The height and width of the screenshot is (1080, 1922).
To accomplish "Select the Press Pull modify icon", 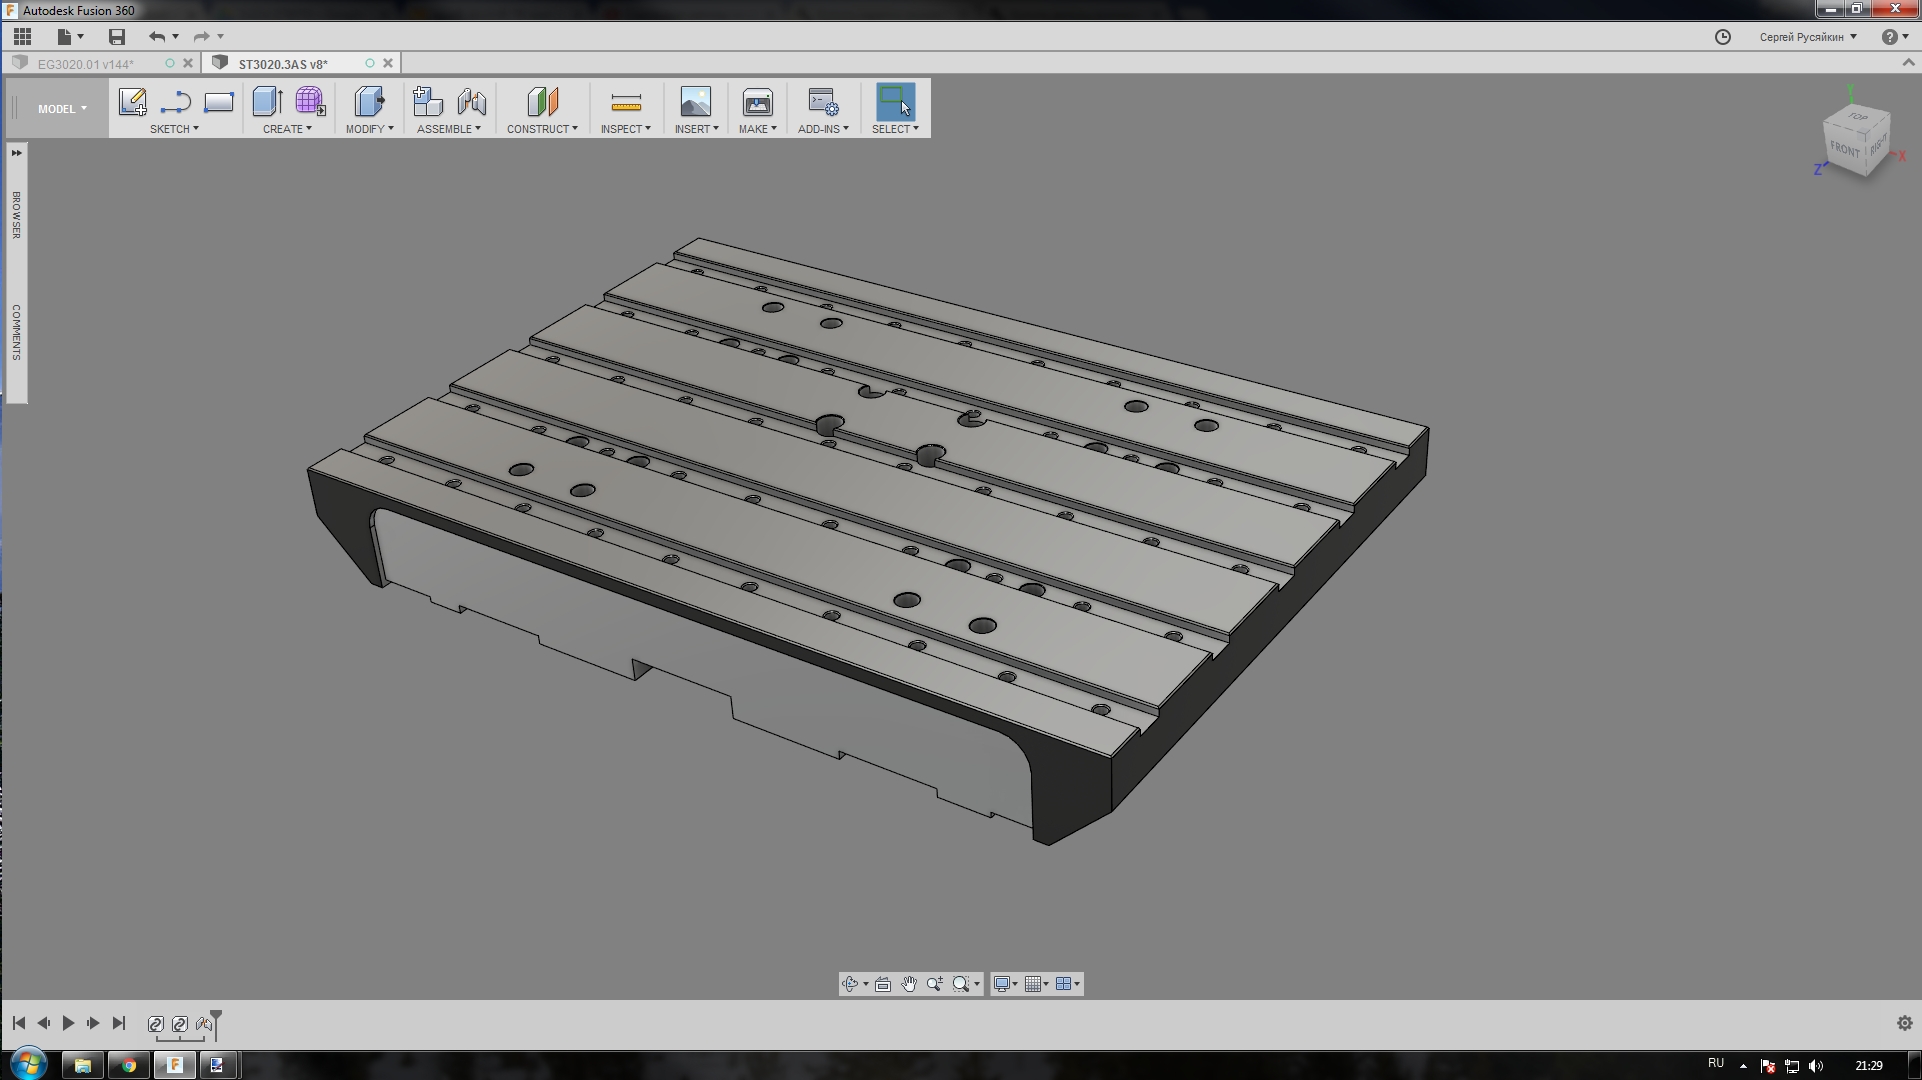I will pos(368,102).
